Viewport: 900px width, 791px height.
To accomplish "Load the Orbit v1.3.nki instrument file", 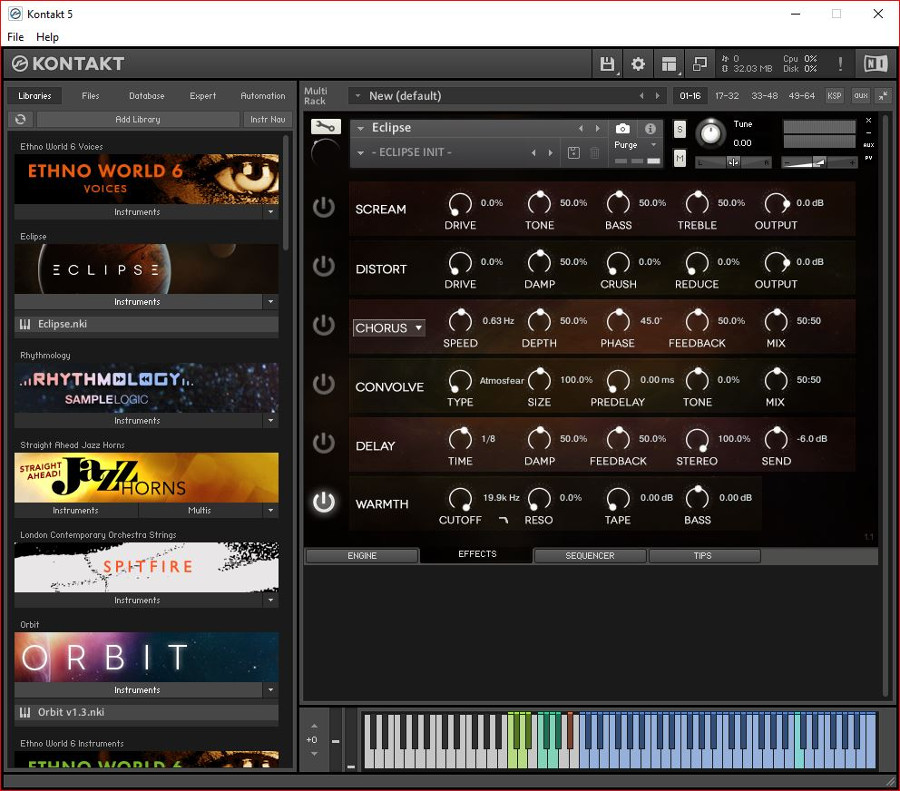I will (x=146, y=712).
